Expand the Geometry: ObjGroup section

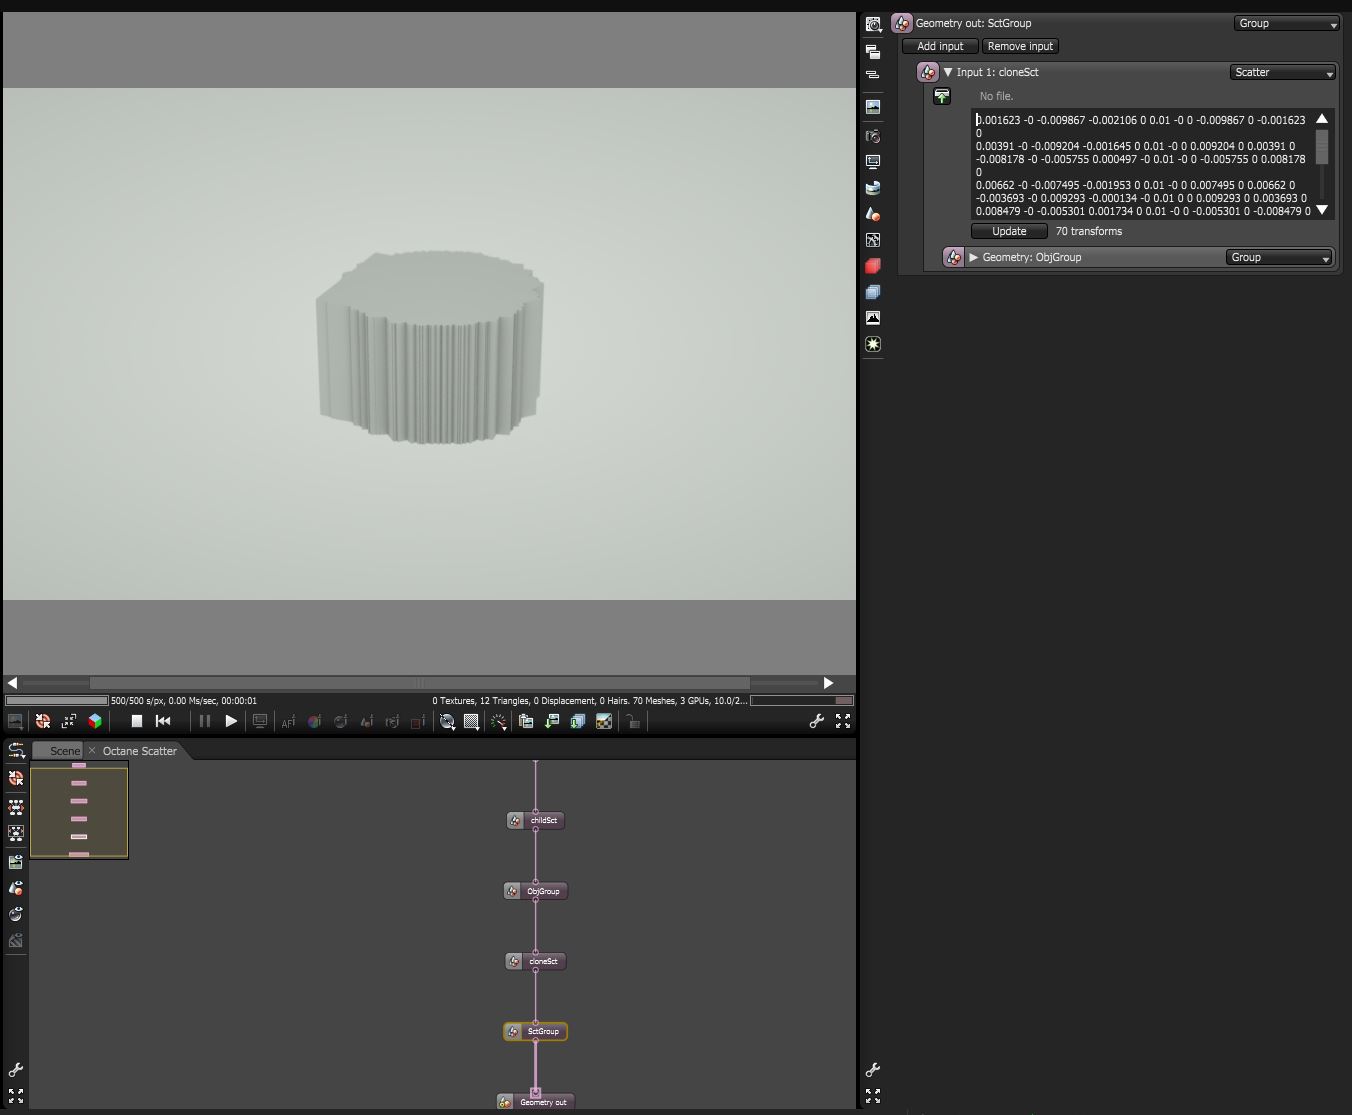(974, 257)
